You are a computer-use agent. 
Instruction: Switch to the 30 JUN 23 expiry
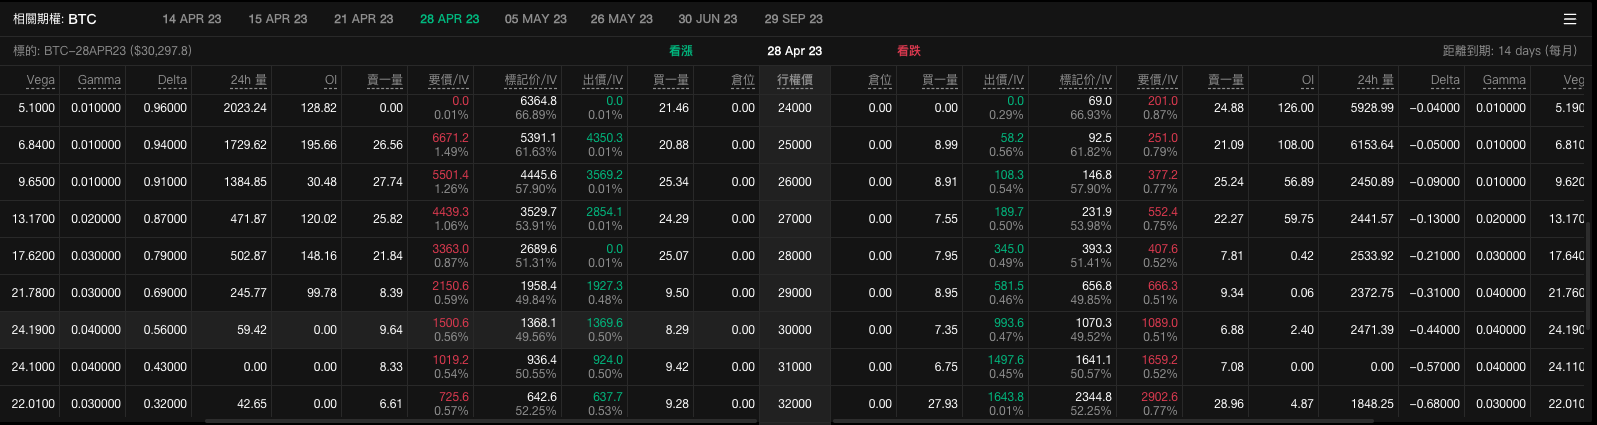coord(708,19)
